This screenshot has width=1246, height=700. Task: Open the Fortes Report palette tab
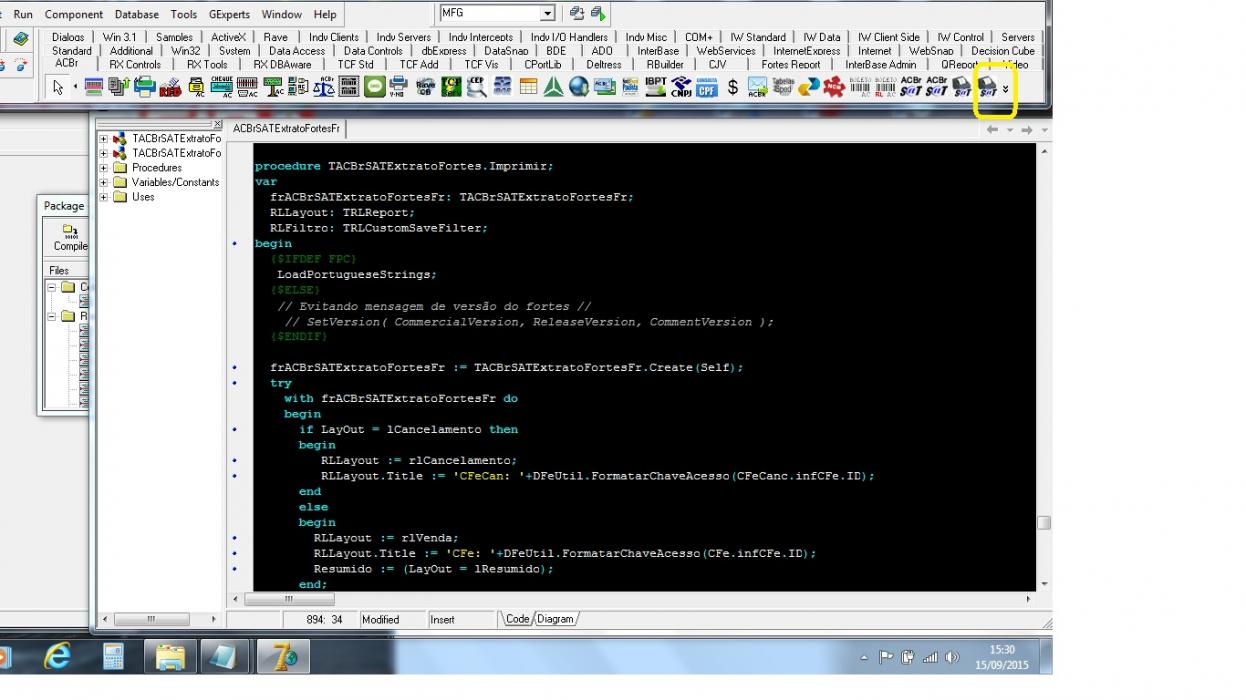click(x=791, y=64)
